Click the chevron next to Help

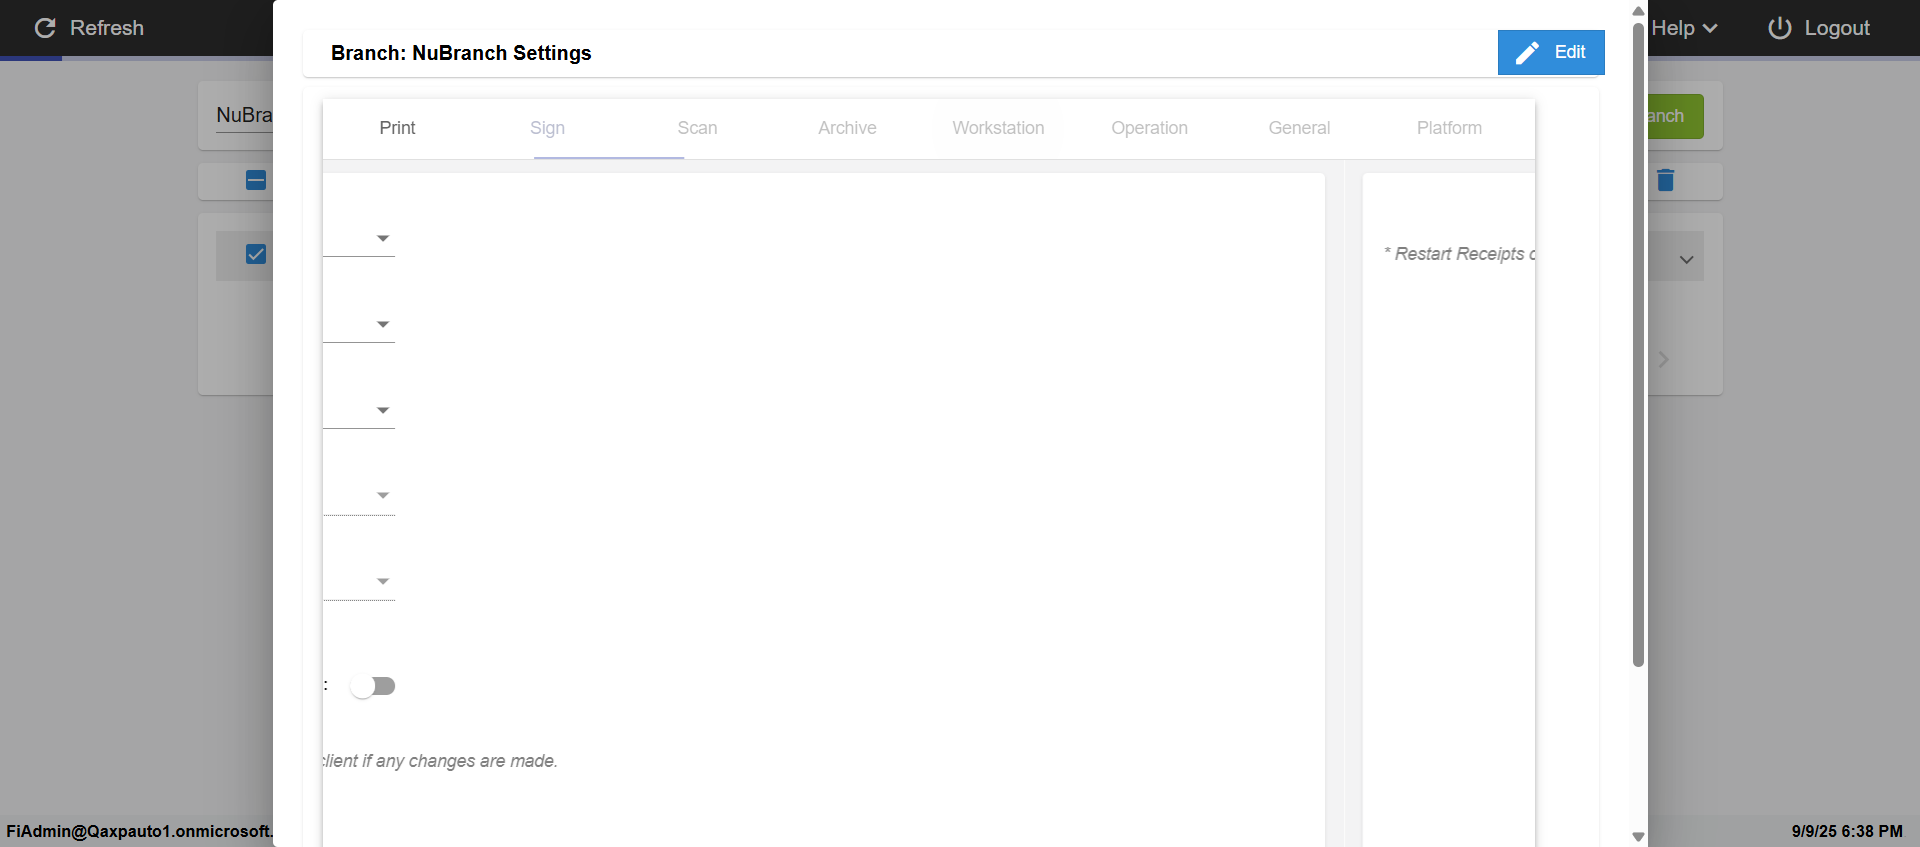[1710, 29]
